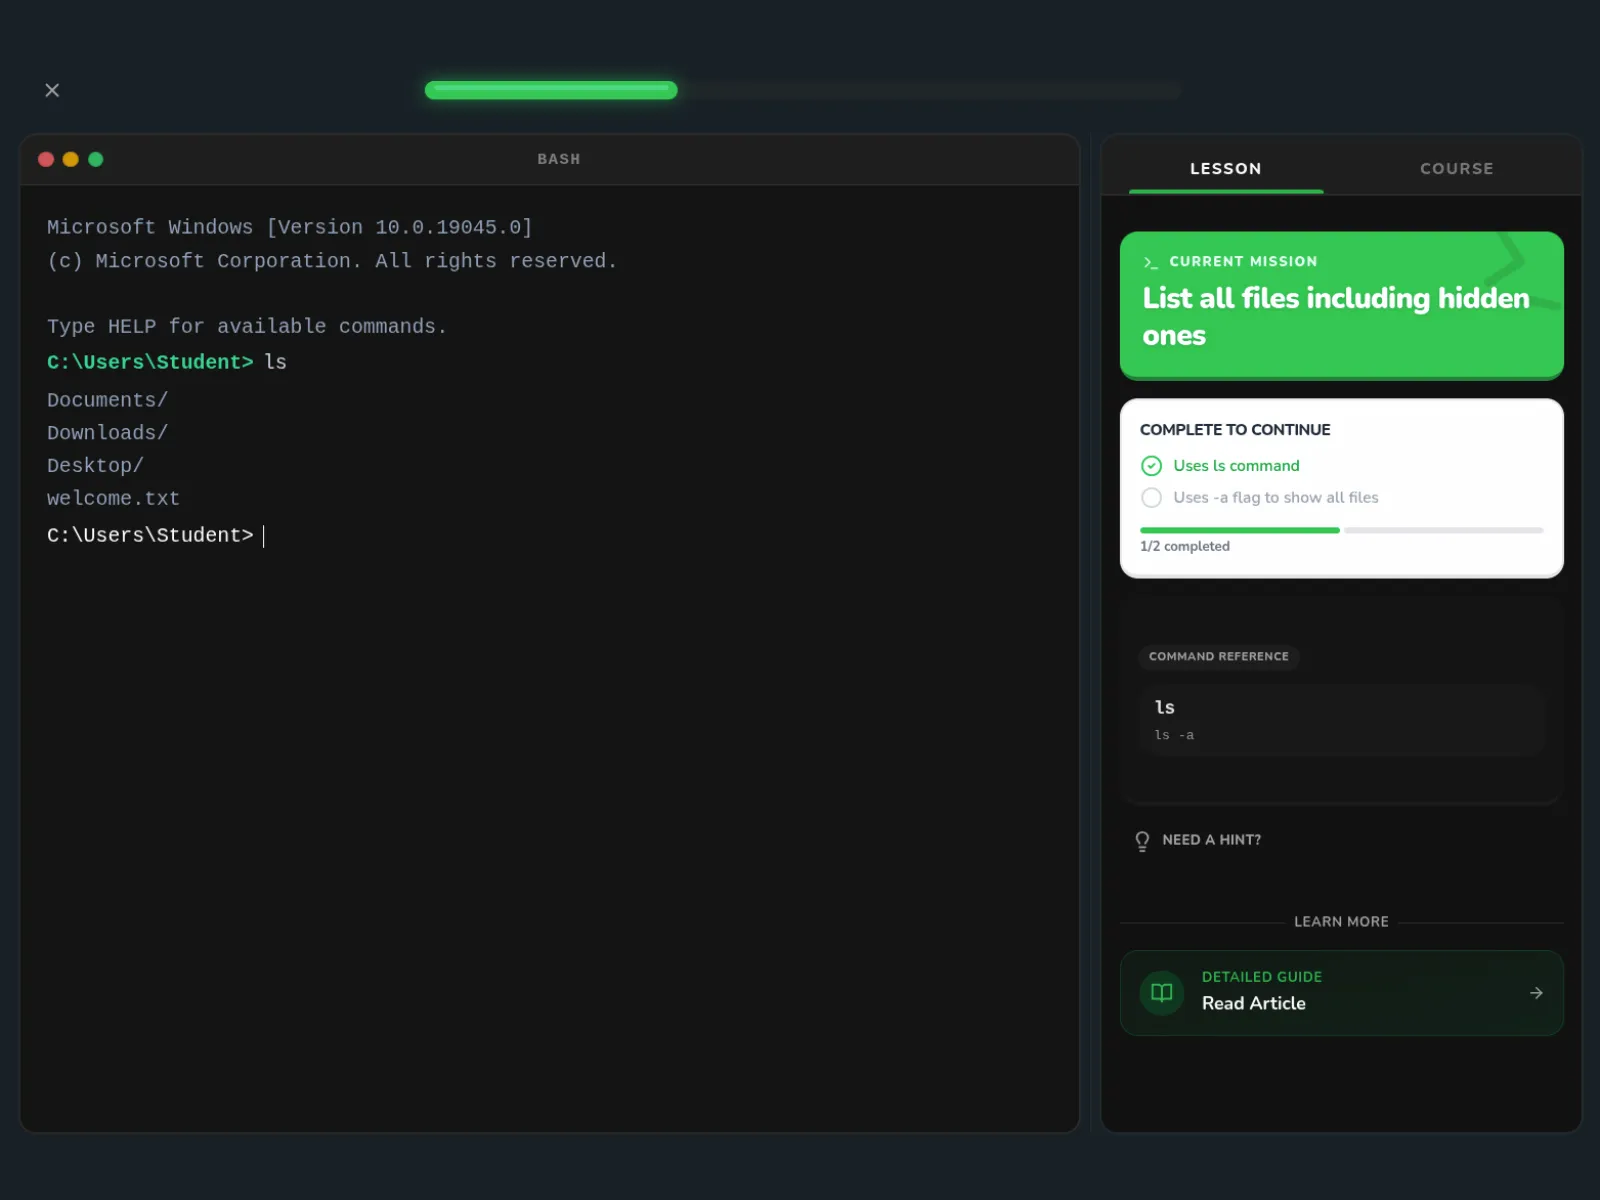Click the lightbulb hint icon
The image size is (1600, 1200).
(x=1142, y=841)
